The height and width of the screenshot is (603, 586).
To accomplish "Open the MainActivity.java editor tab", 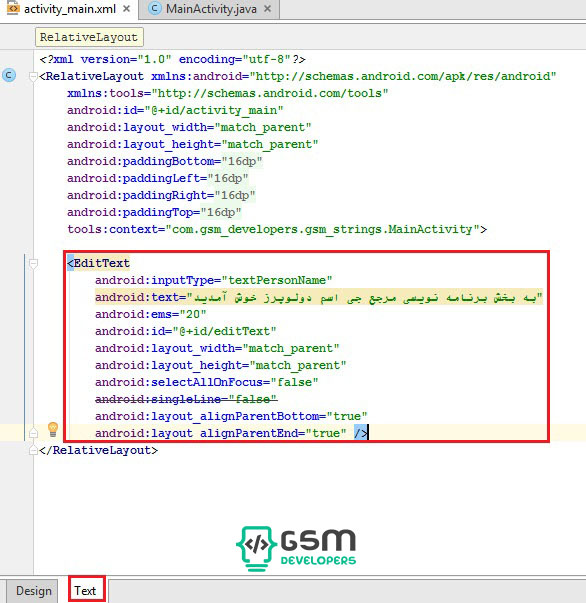I will (211, 8).
